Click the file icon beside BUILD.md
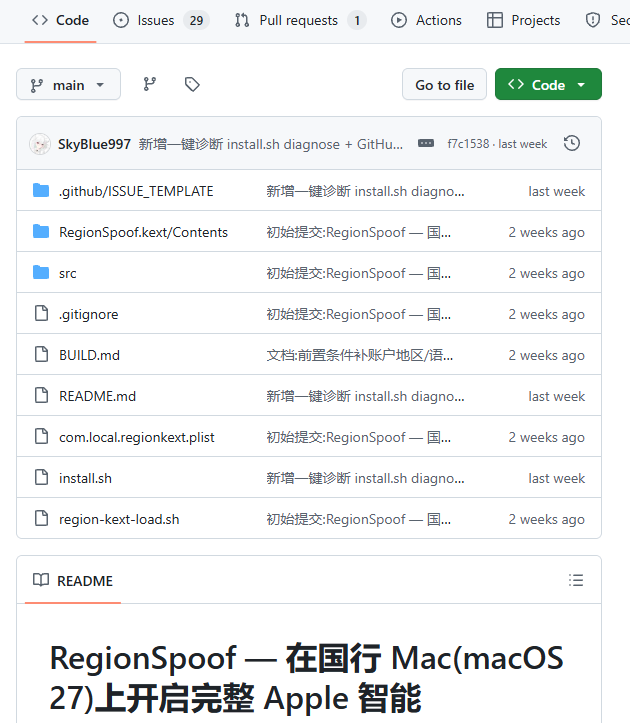The image size is (630, 723). pyautogui.click(x=42, y=354)
